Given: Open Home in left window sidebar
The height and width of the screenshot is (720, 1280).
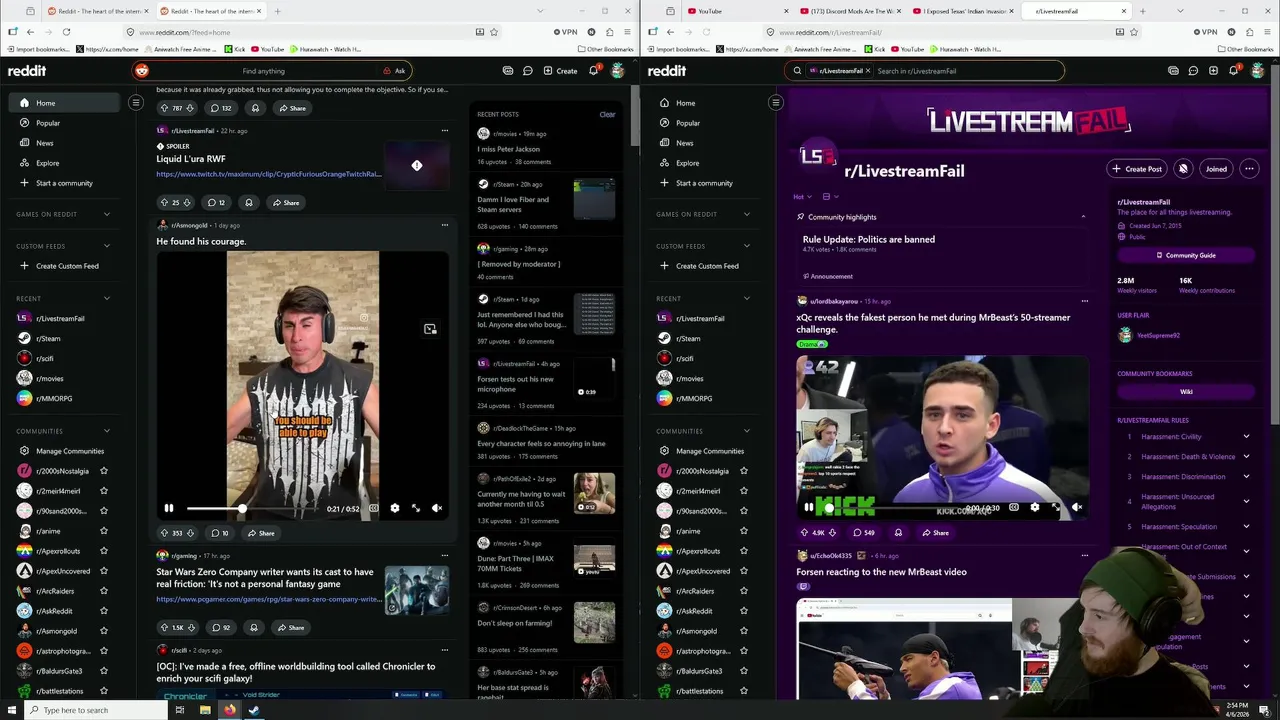Looking at the screenshot, I should click(62, 103).
